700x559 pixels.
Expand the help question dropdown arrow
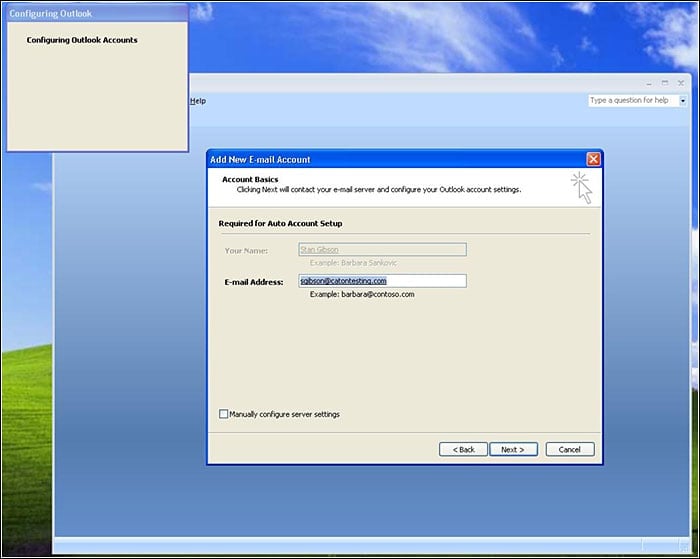point(683,101)
